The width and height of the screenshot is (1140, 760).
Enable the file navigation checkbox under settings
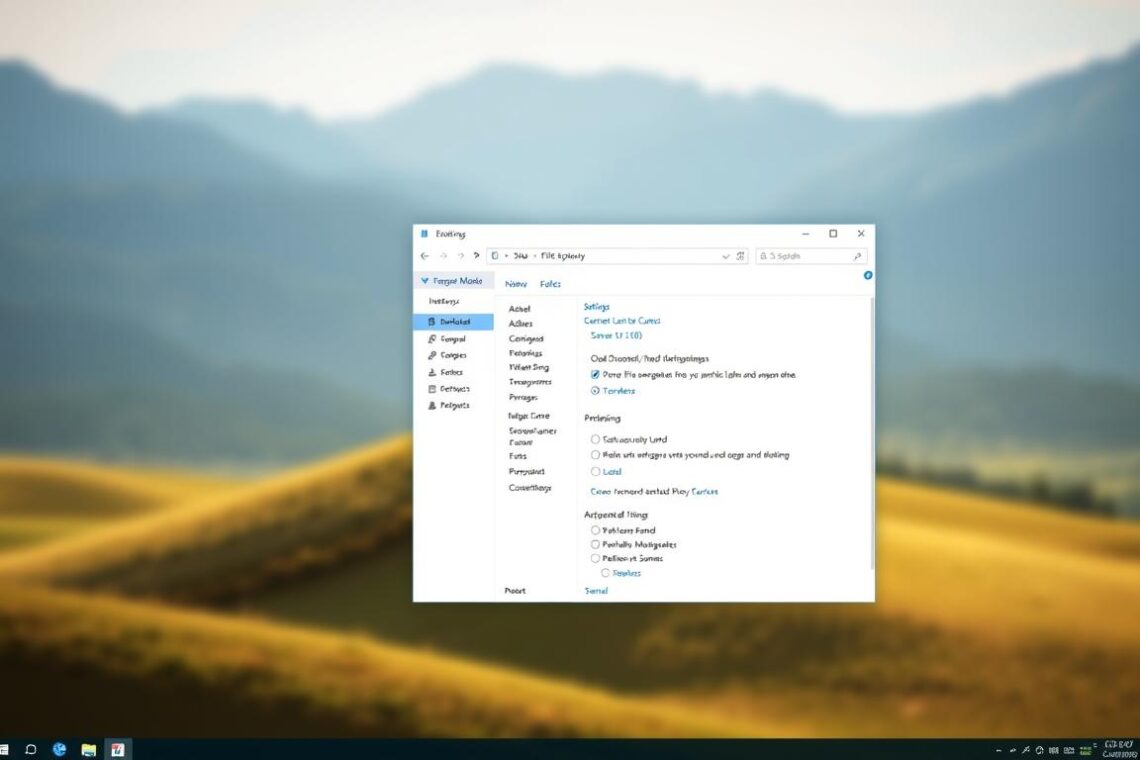click(595, 374)
